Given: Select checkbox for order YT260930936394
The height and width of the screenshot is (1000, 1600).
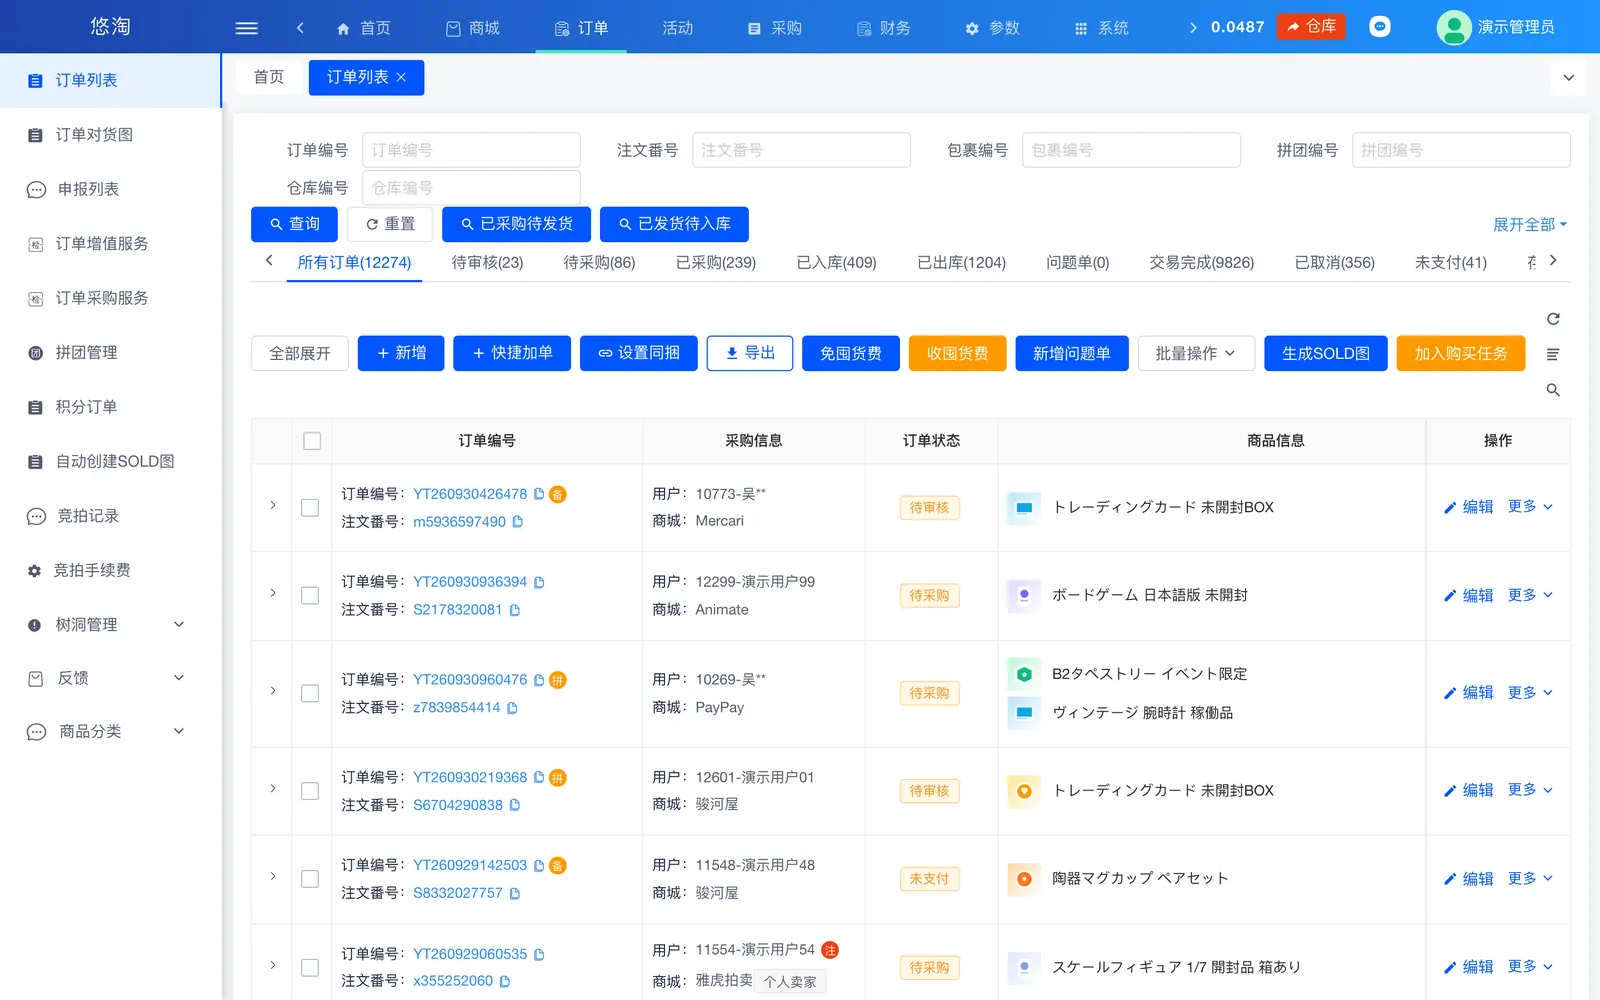Looking at the screenshot, I should [310, 595].
